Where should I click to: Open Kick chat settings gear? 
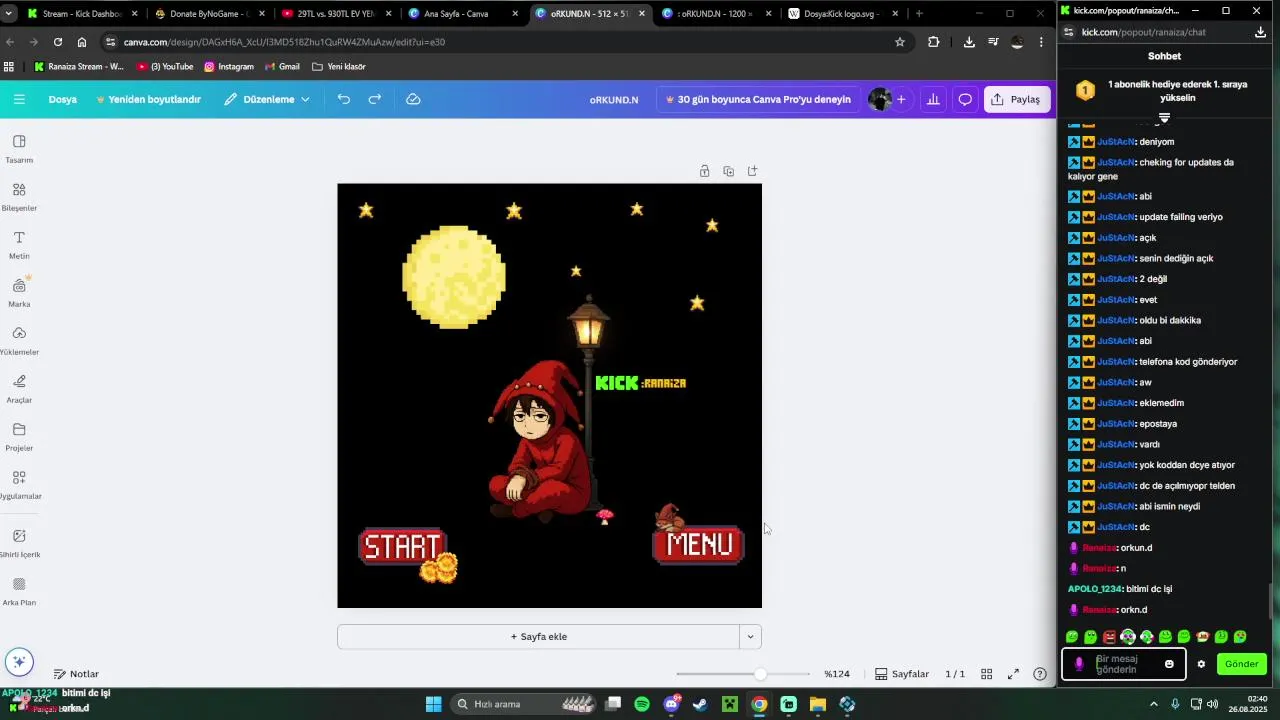pos(1201,664)
